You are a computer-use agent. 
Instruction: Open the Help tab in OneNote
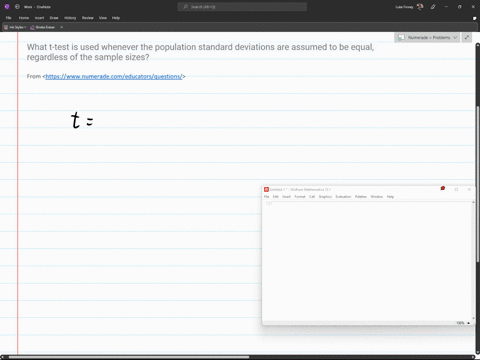click(116, 18)
